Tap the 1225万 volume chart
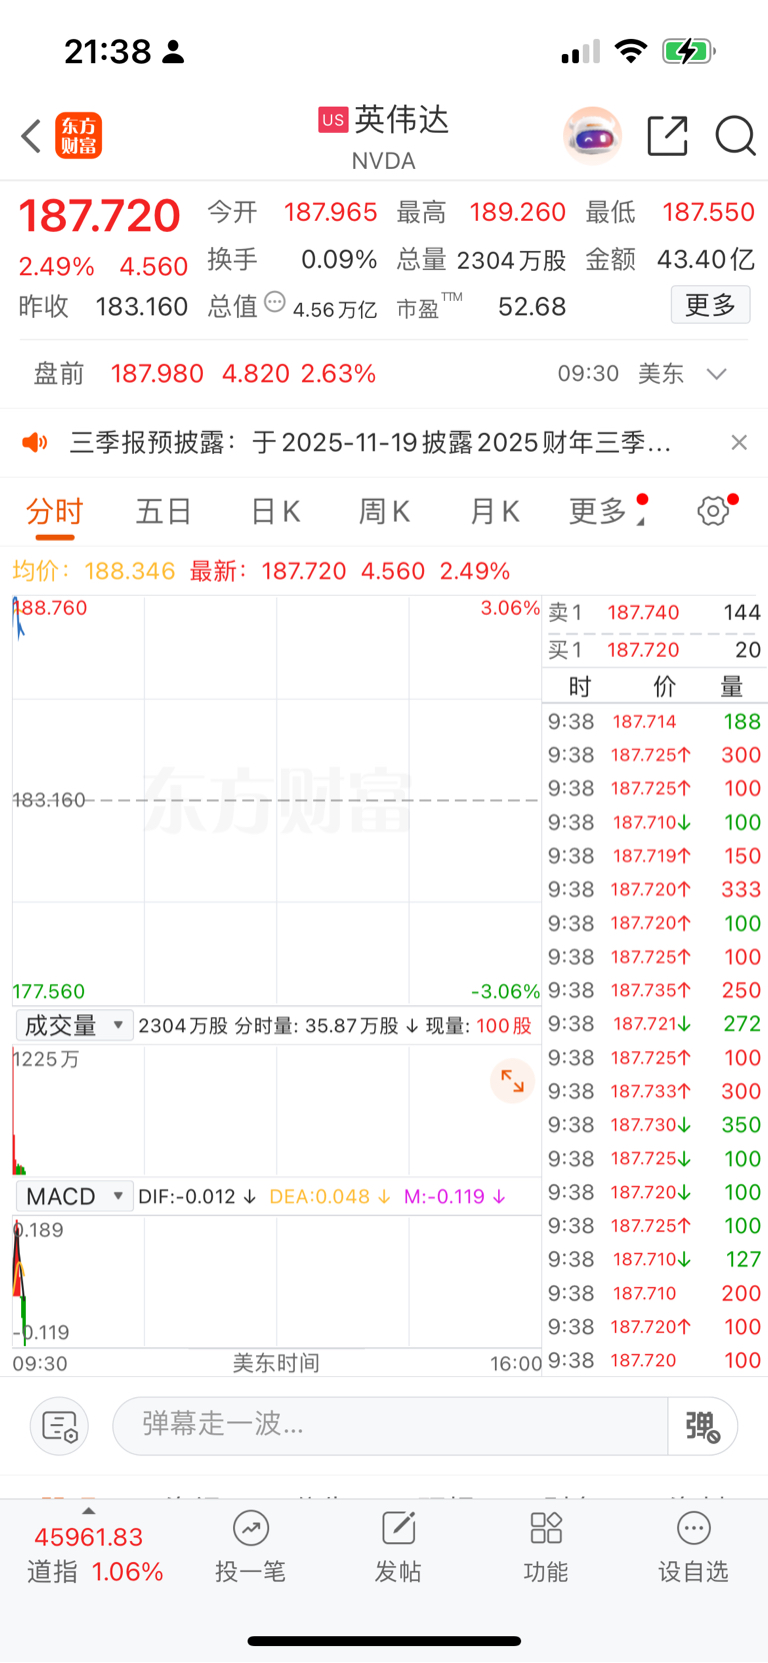 (x=276, y=1110)
